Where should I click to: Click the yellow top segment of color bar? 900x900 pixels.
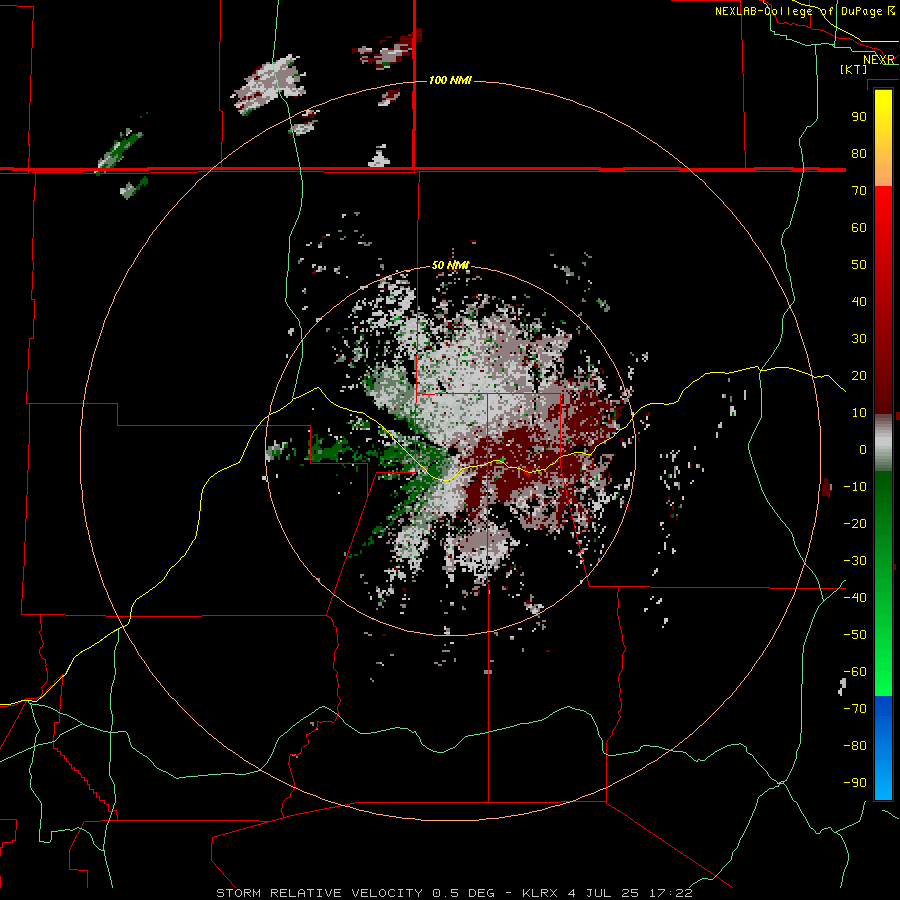(883, 138)
